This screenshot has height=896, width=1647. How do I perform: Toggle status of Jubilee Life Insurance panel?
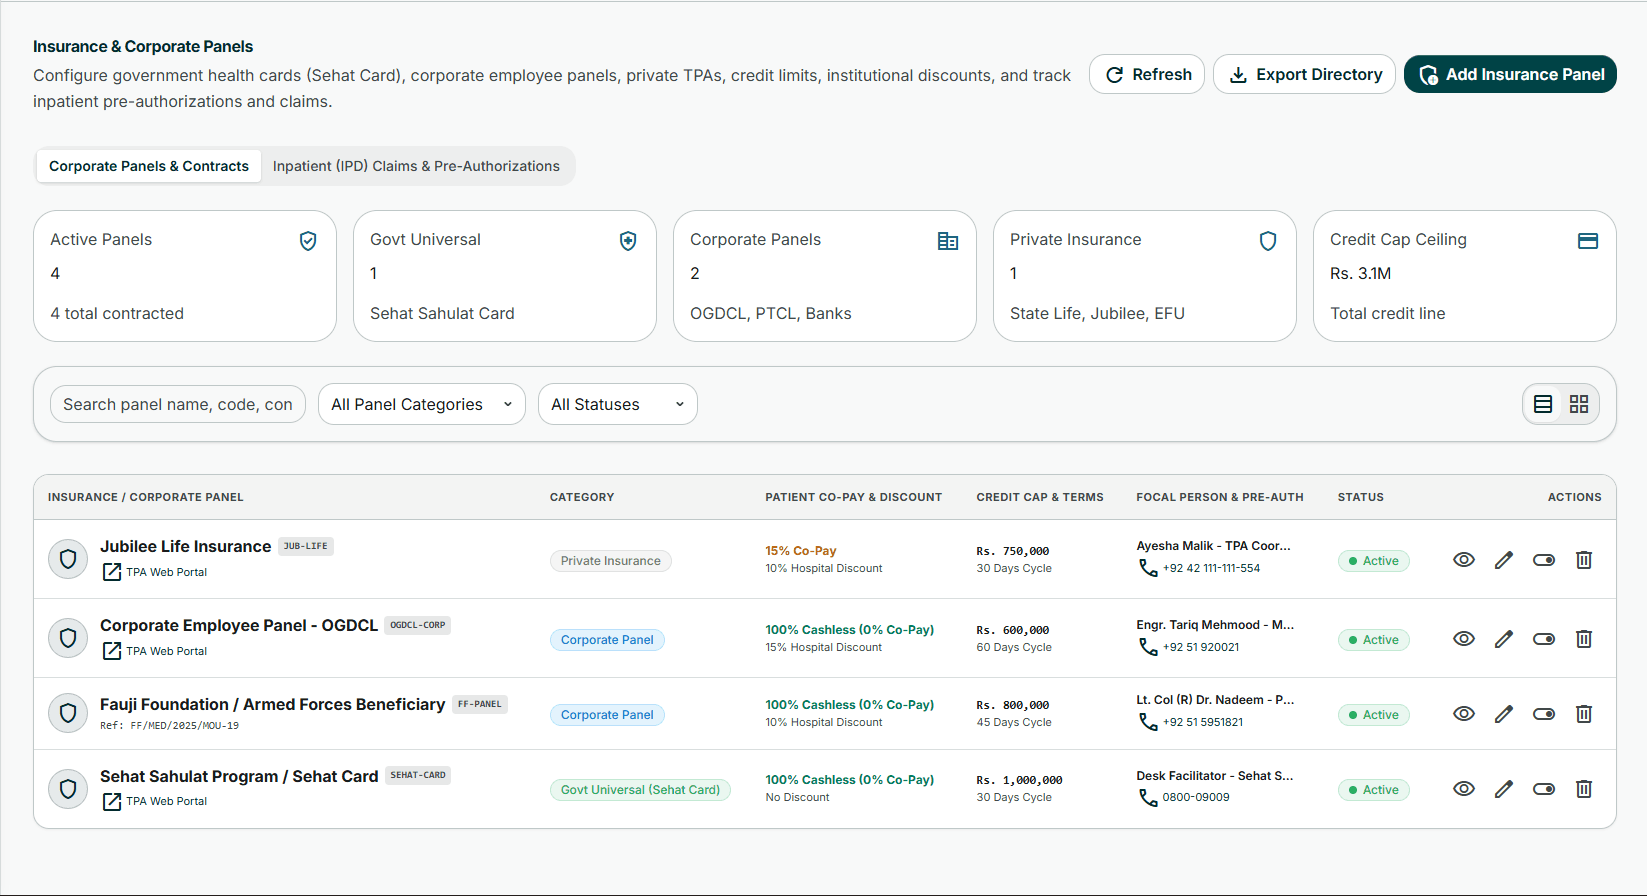1544,560
